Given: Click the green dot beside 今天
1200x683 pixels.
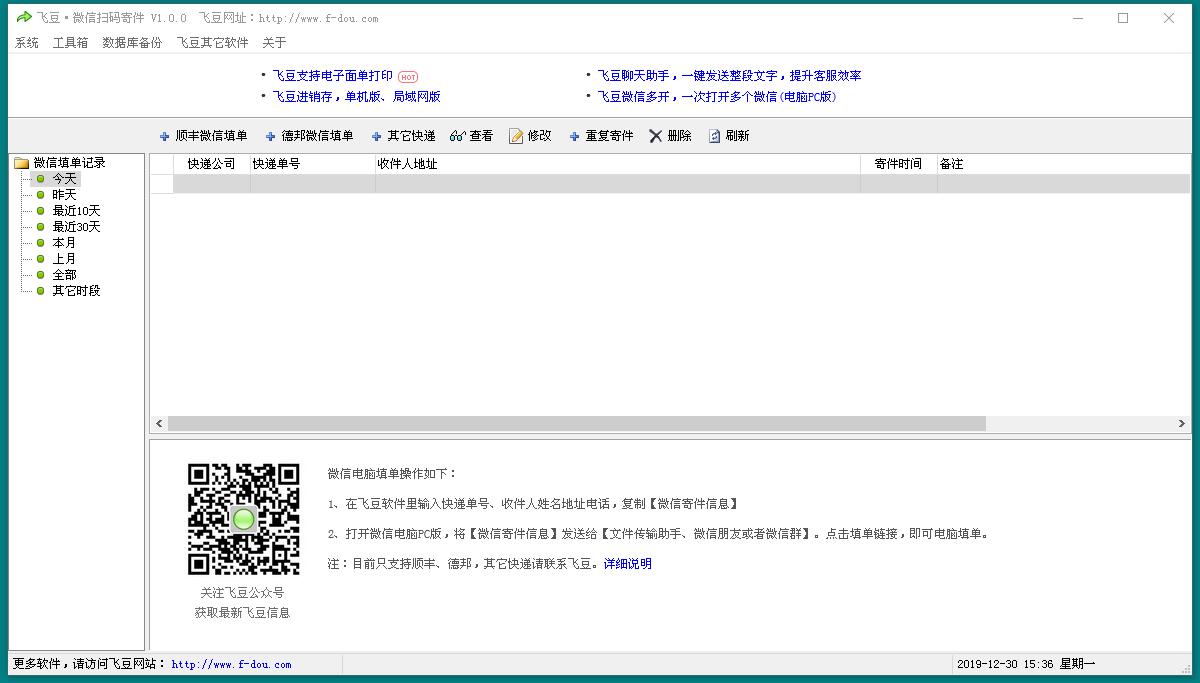Looking at the screenshot, I should pos(41,179).
